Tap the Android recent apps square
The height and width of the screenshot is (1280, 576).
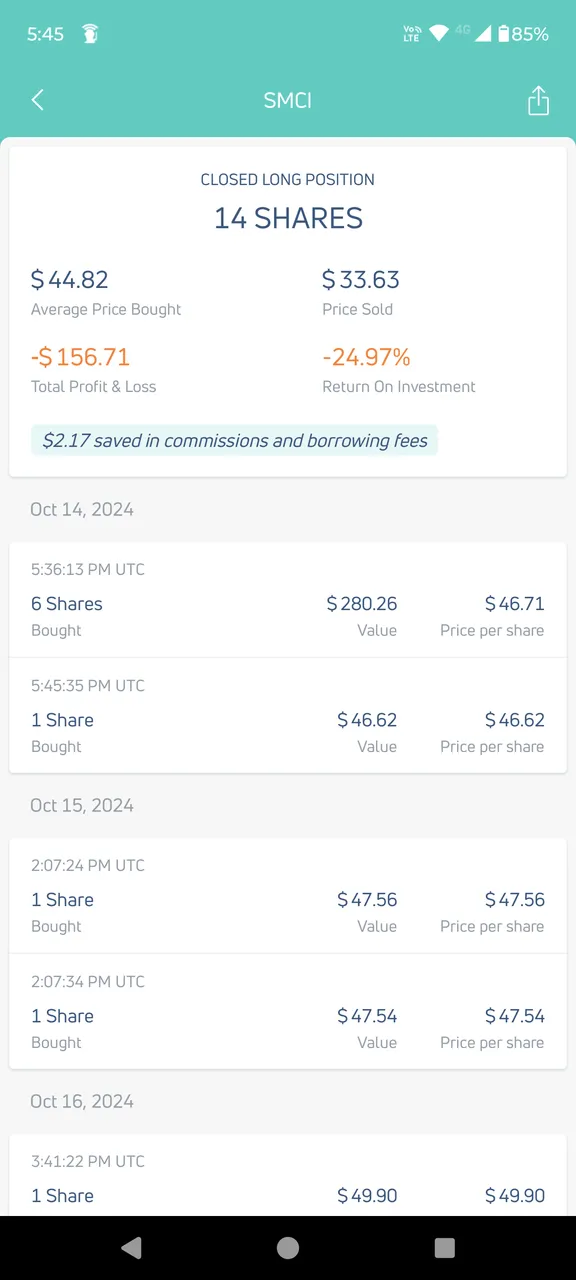(x=445, y=1247)
